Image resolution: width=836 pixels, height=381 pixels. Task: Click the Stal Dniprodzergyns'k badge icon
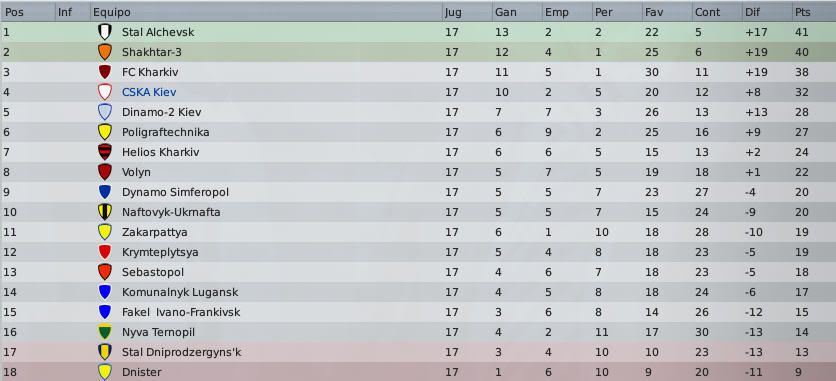104,352
